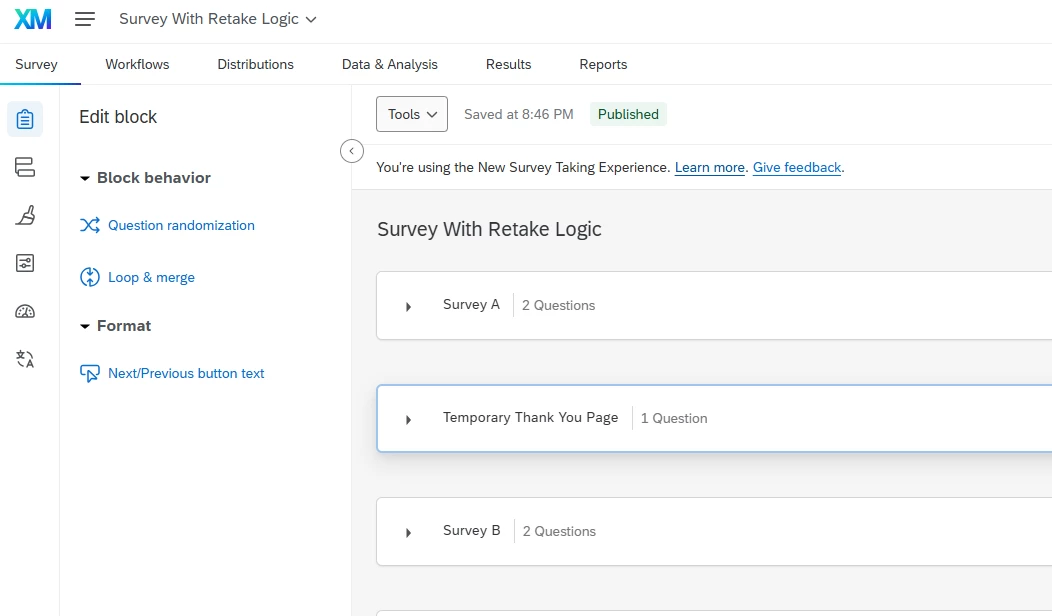Open the Look and feel paintbrush icon

25,215
